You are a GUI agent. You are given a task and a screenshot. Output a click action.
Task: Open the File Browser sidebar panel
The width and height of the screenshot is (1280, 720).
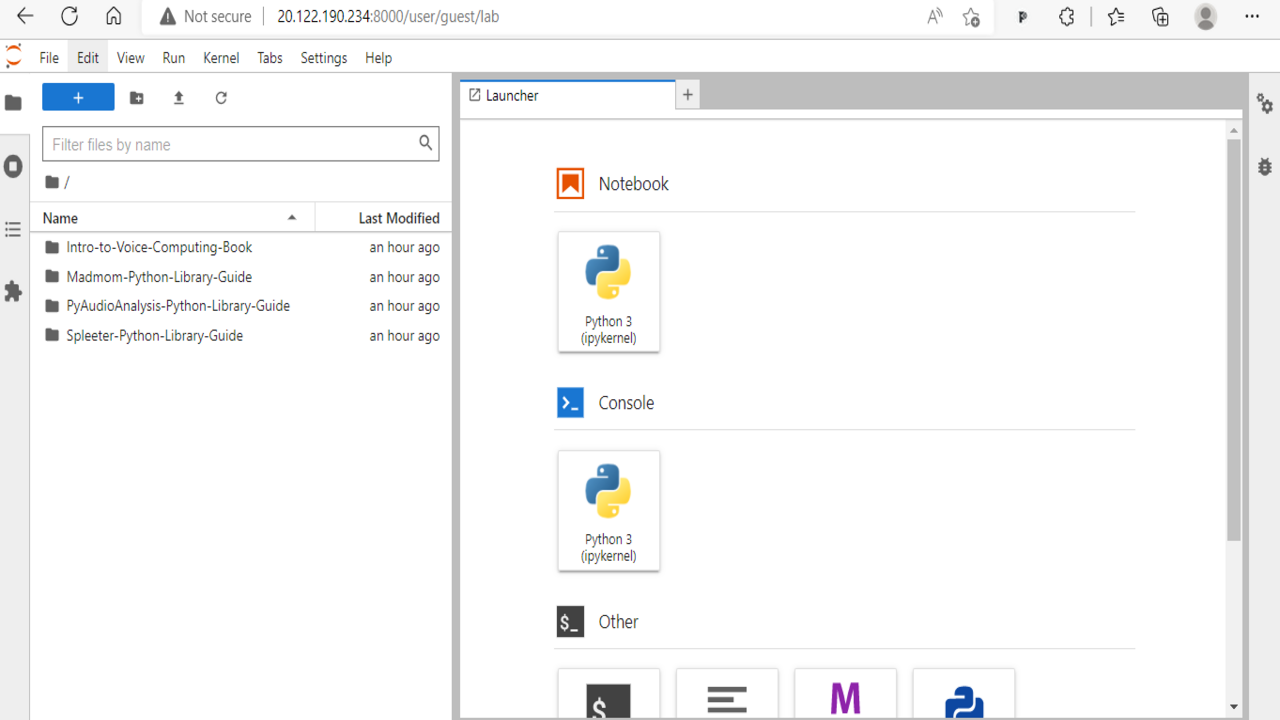pyautogui.click(x=13, y=103)
